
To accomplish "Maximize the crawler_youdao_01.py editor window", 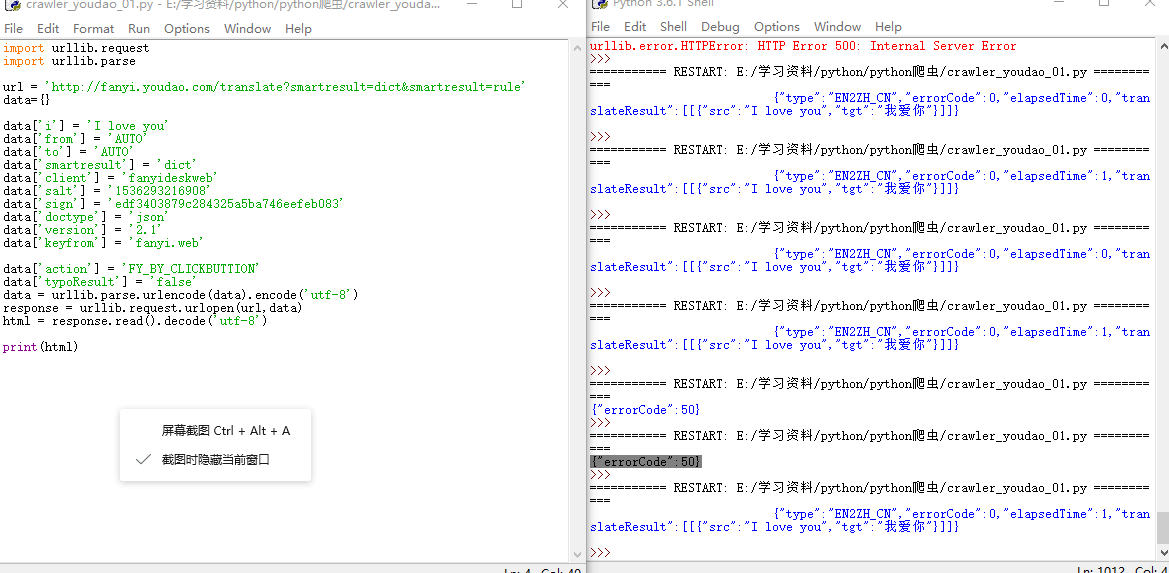I will pos(517,4).
